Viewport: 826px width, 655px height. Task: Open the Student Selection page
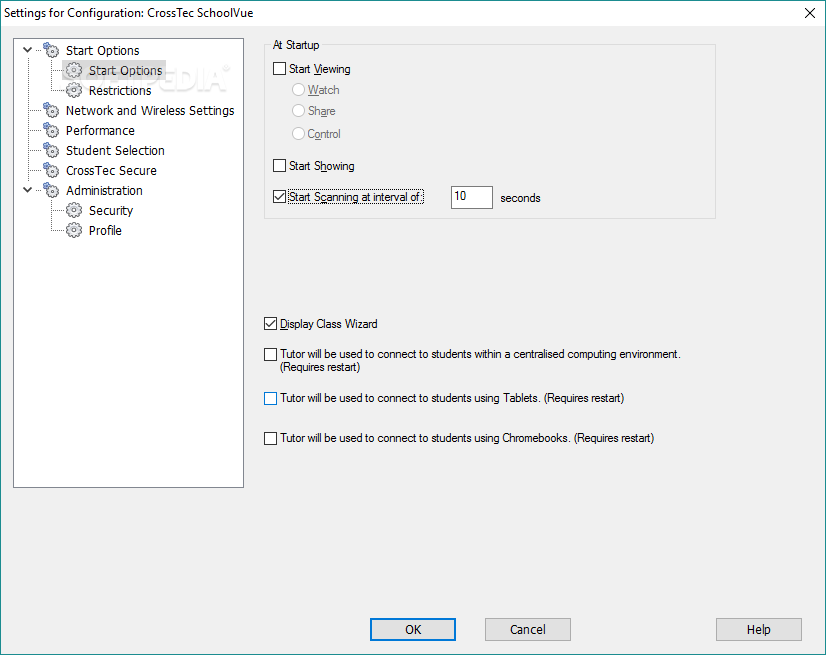point(115,151)
